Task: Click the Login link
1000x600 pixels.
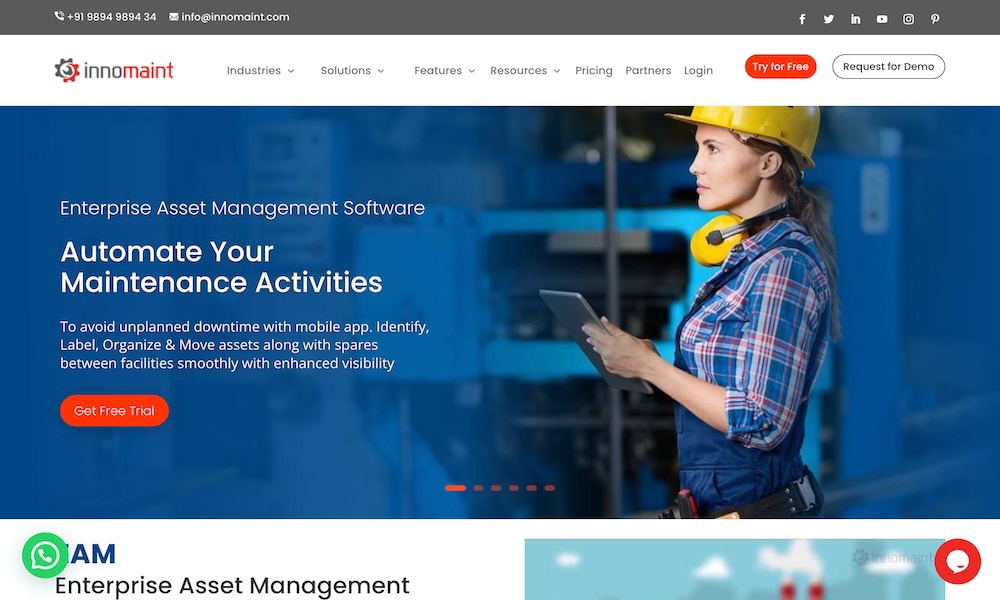Action: 698,71
